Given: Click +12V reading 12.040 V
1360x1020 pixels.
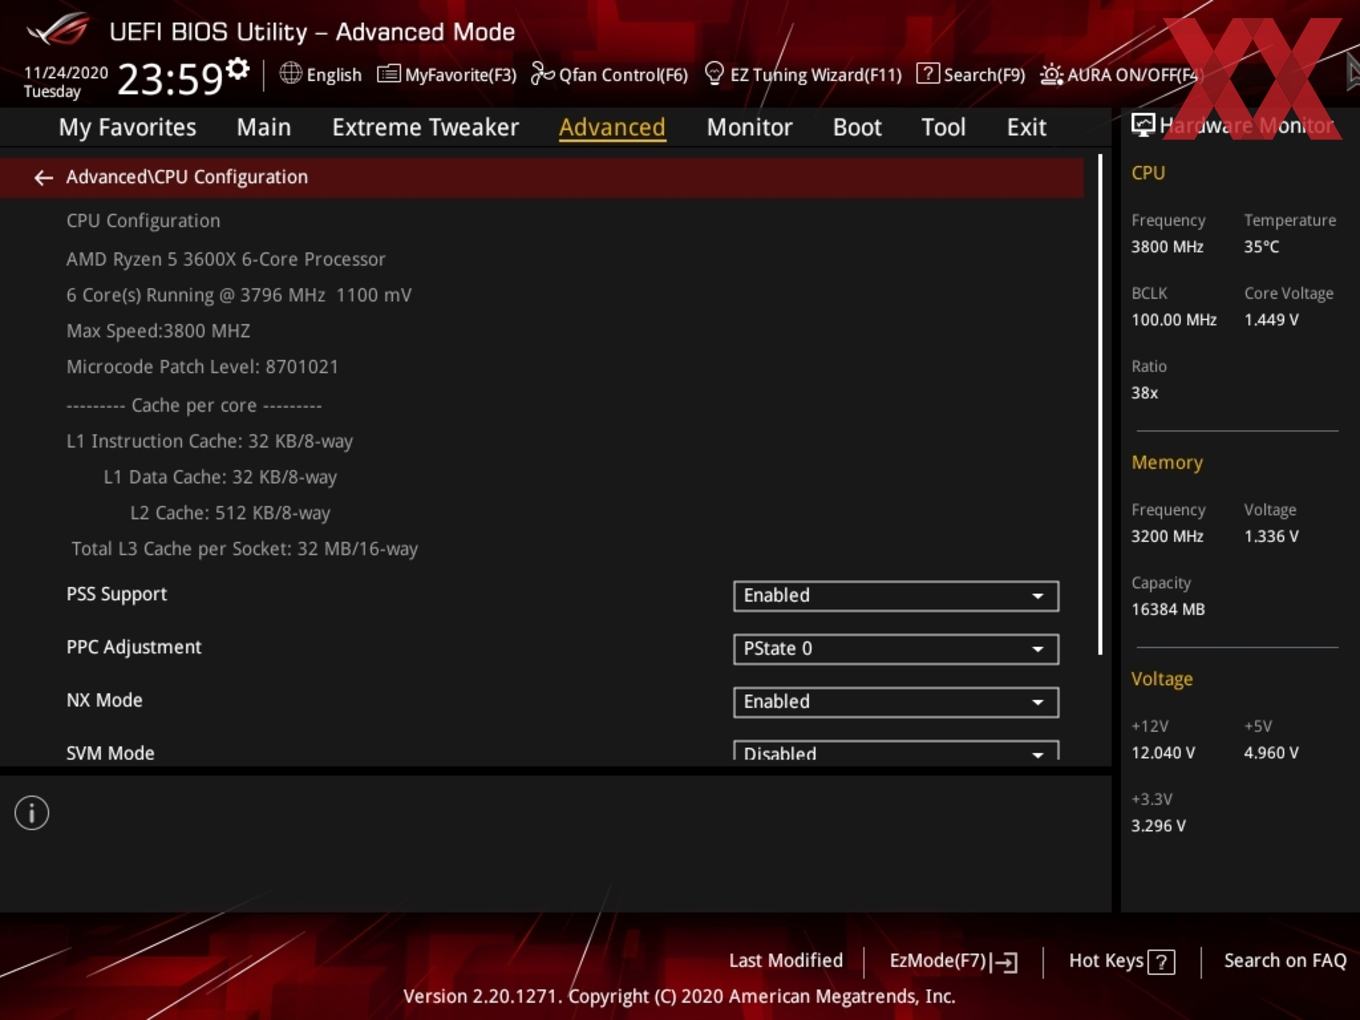Looking at the screenshot, I should 1163,753.
